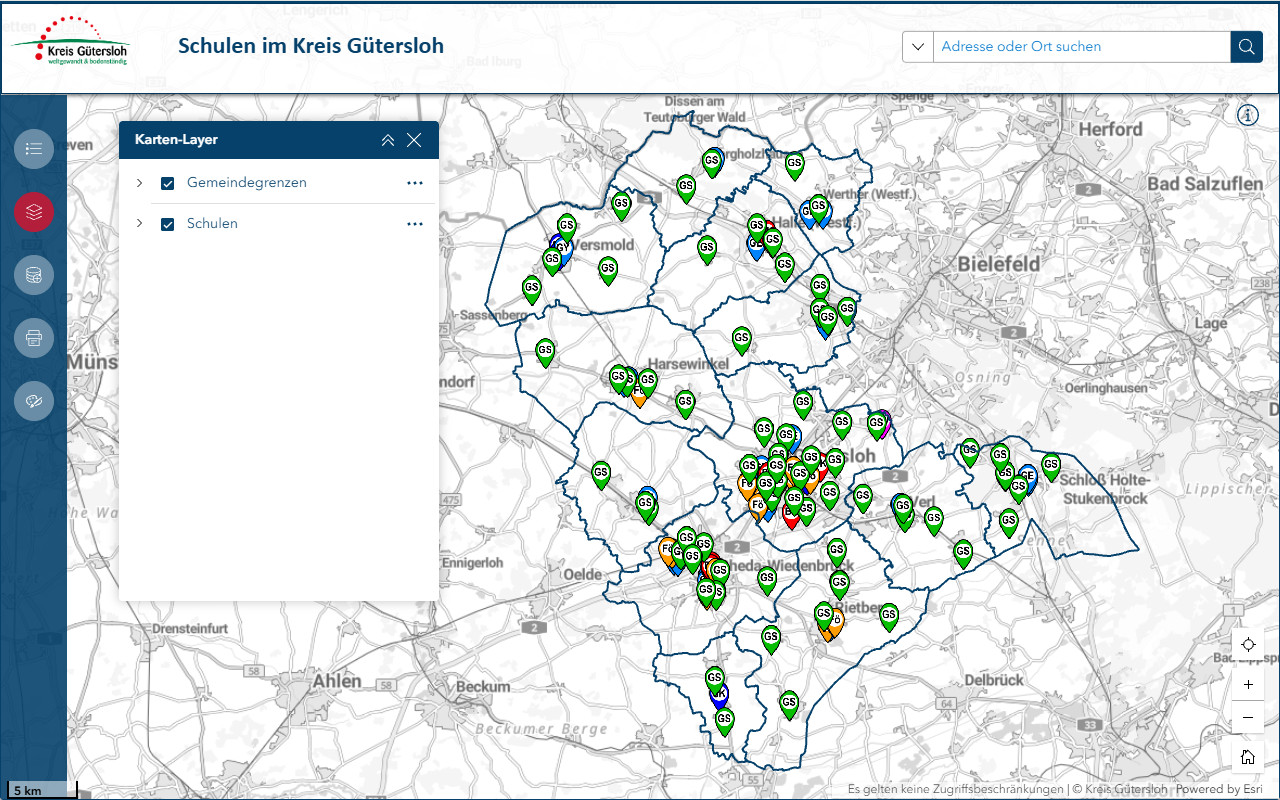Zoom out with the minus button

[1248, 718]
